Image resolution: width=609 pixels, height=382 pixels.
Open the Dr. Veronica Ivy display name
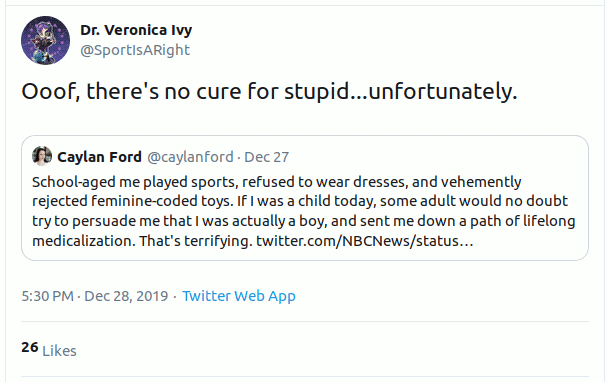tap(136, 30)
